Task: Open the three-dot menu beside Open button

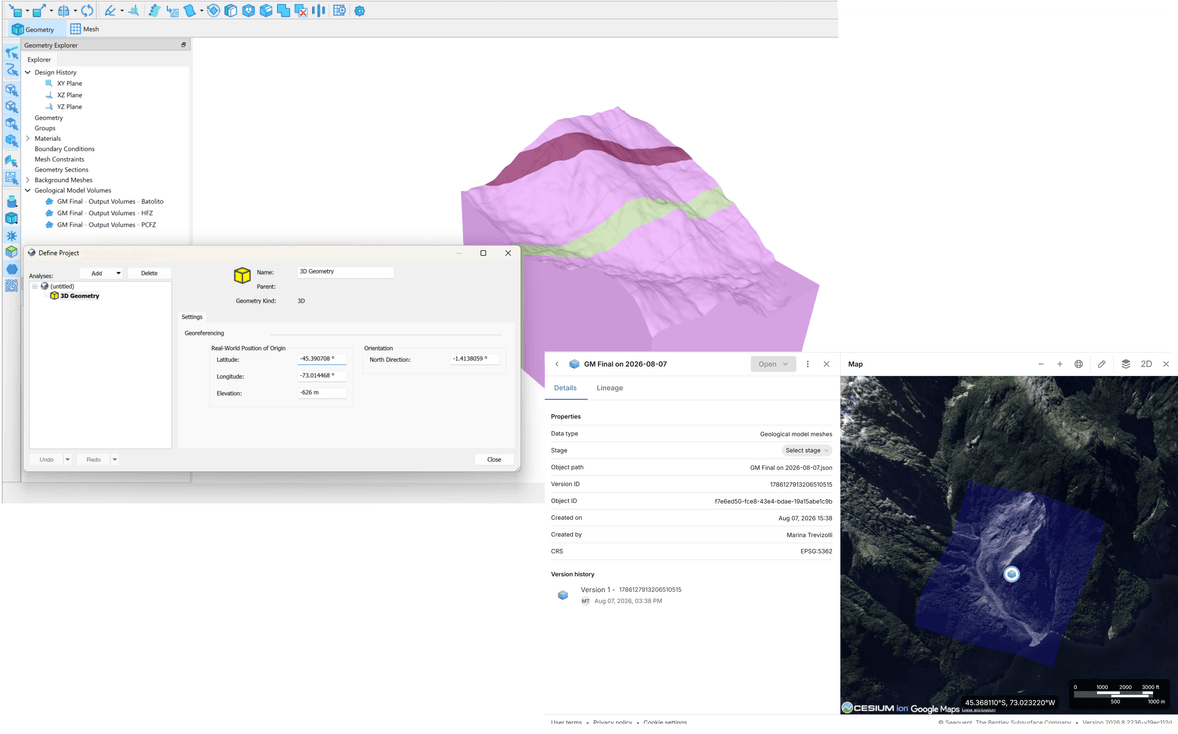Action: coord(808,364)
